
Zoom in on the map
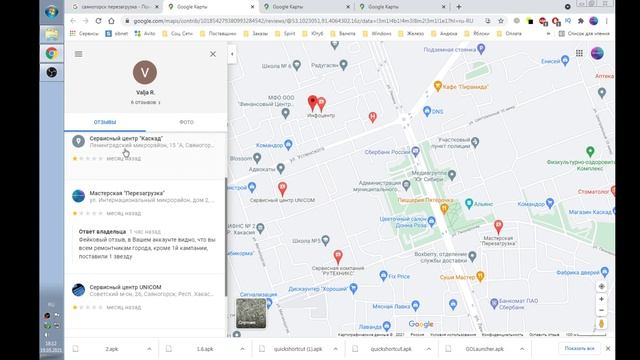(x=601, y=299)
